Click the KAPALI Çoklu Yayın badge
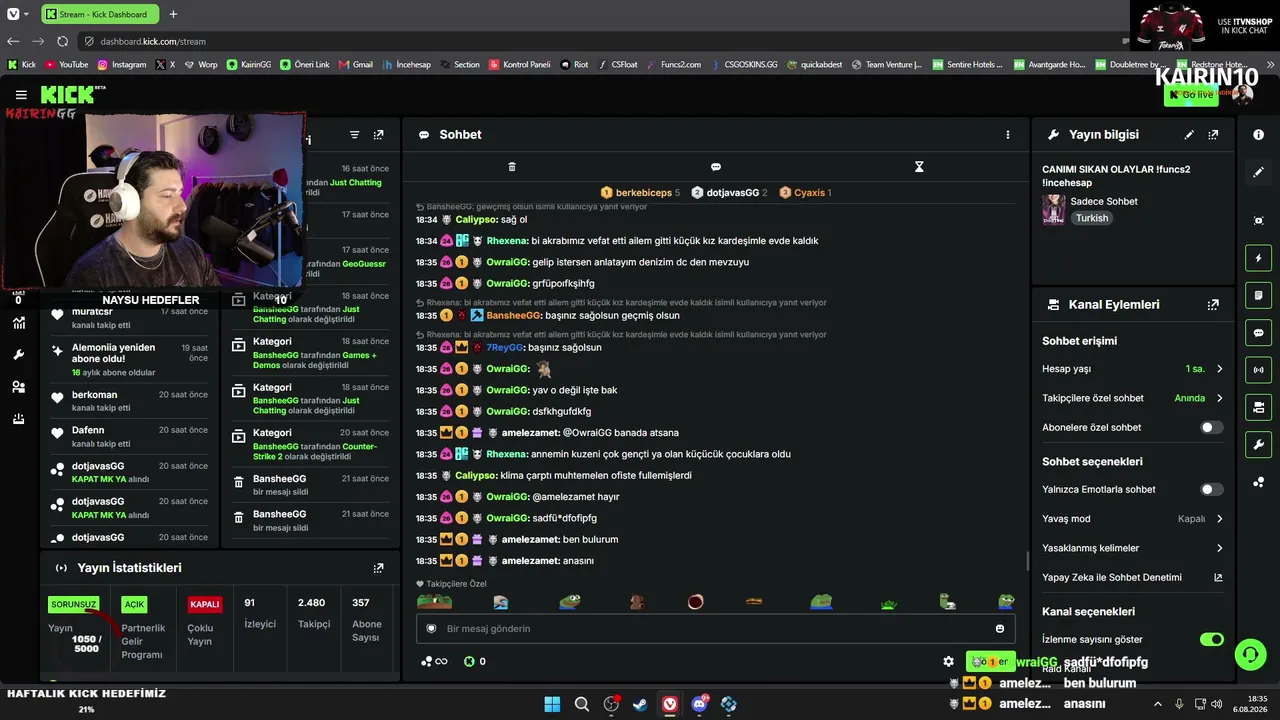Image resolution: width=1280 pixels, height=720 pixels. (x=205, y=604)
